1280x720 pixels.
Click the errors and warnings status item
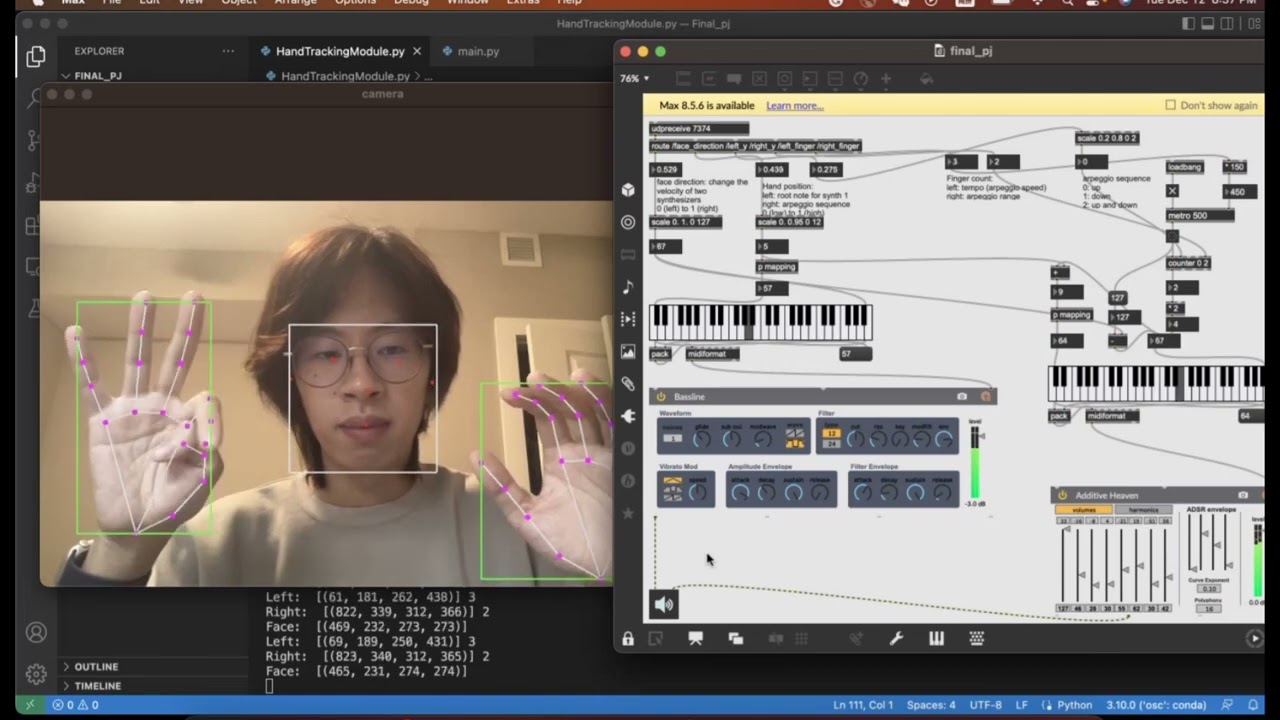[x=75, y=705]
